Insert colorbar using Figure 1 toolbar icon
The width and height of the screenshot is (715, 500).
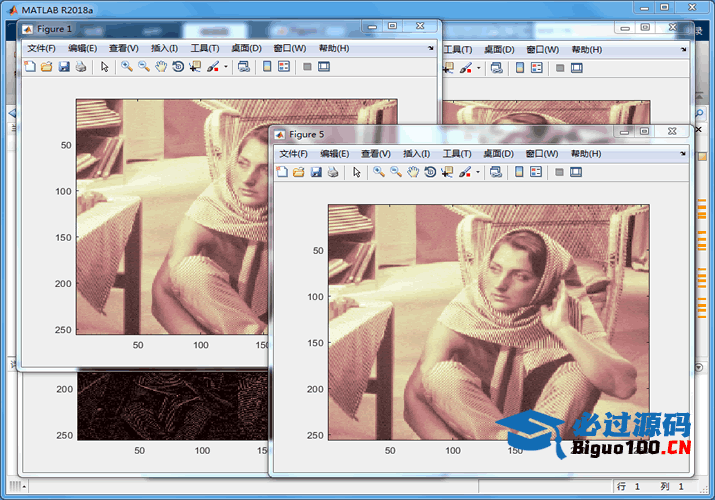(x=267, y=67)
